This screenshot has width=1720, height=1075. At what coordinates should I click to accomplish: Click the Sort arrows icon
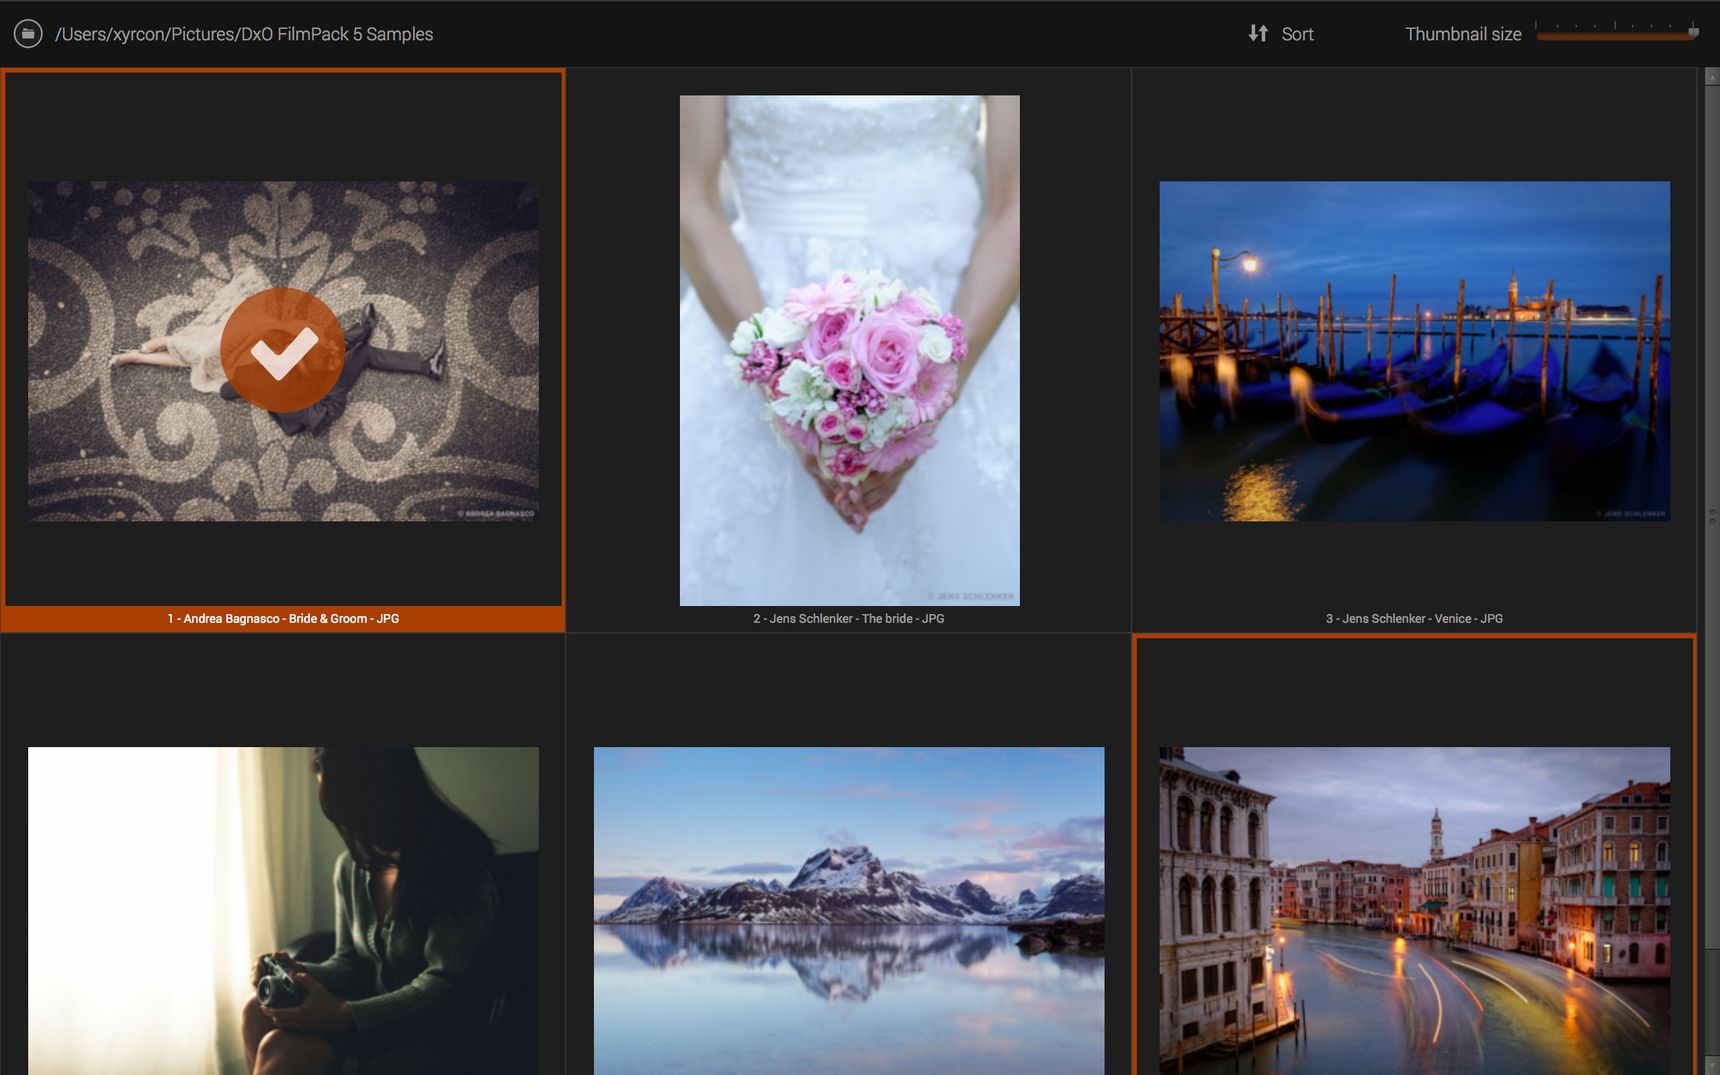1258,34
